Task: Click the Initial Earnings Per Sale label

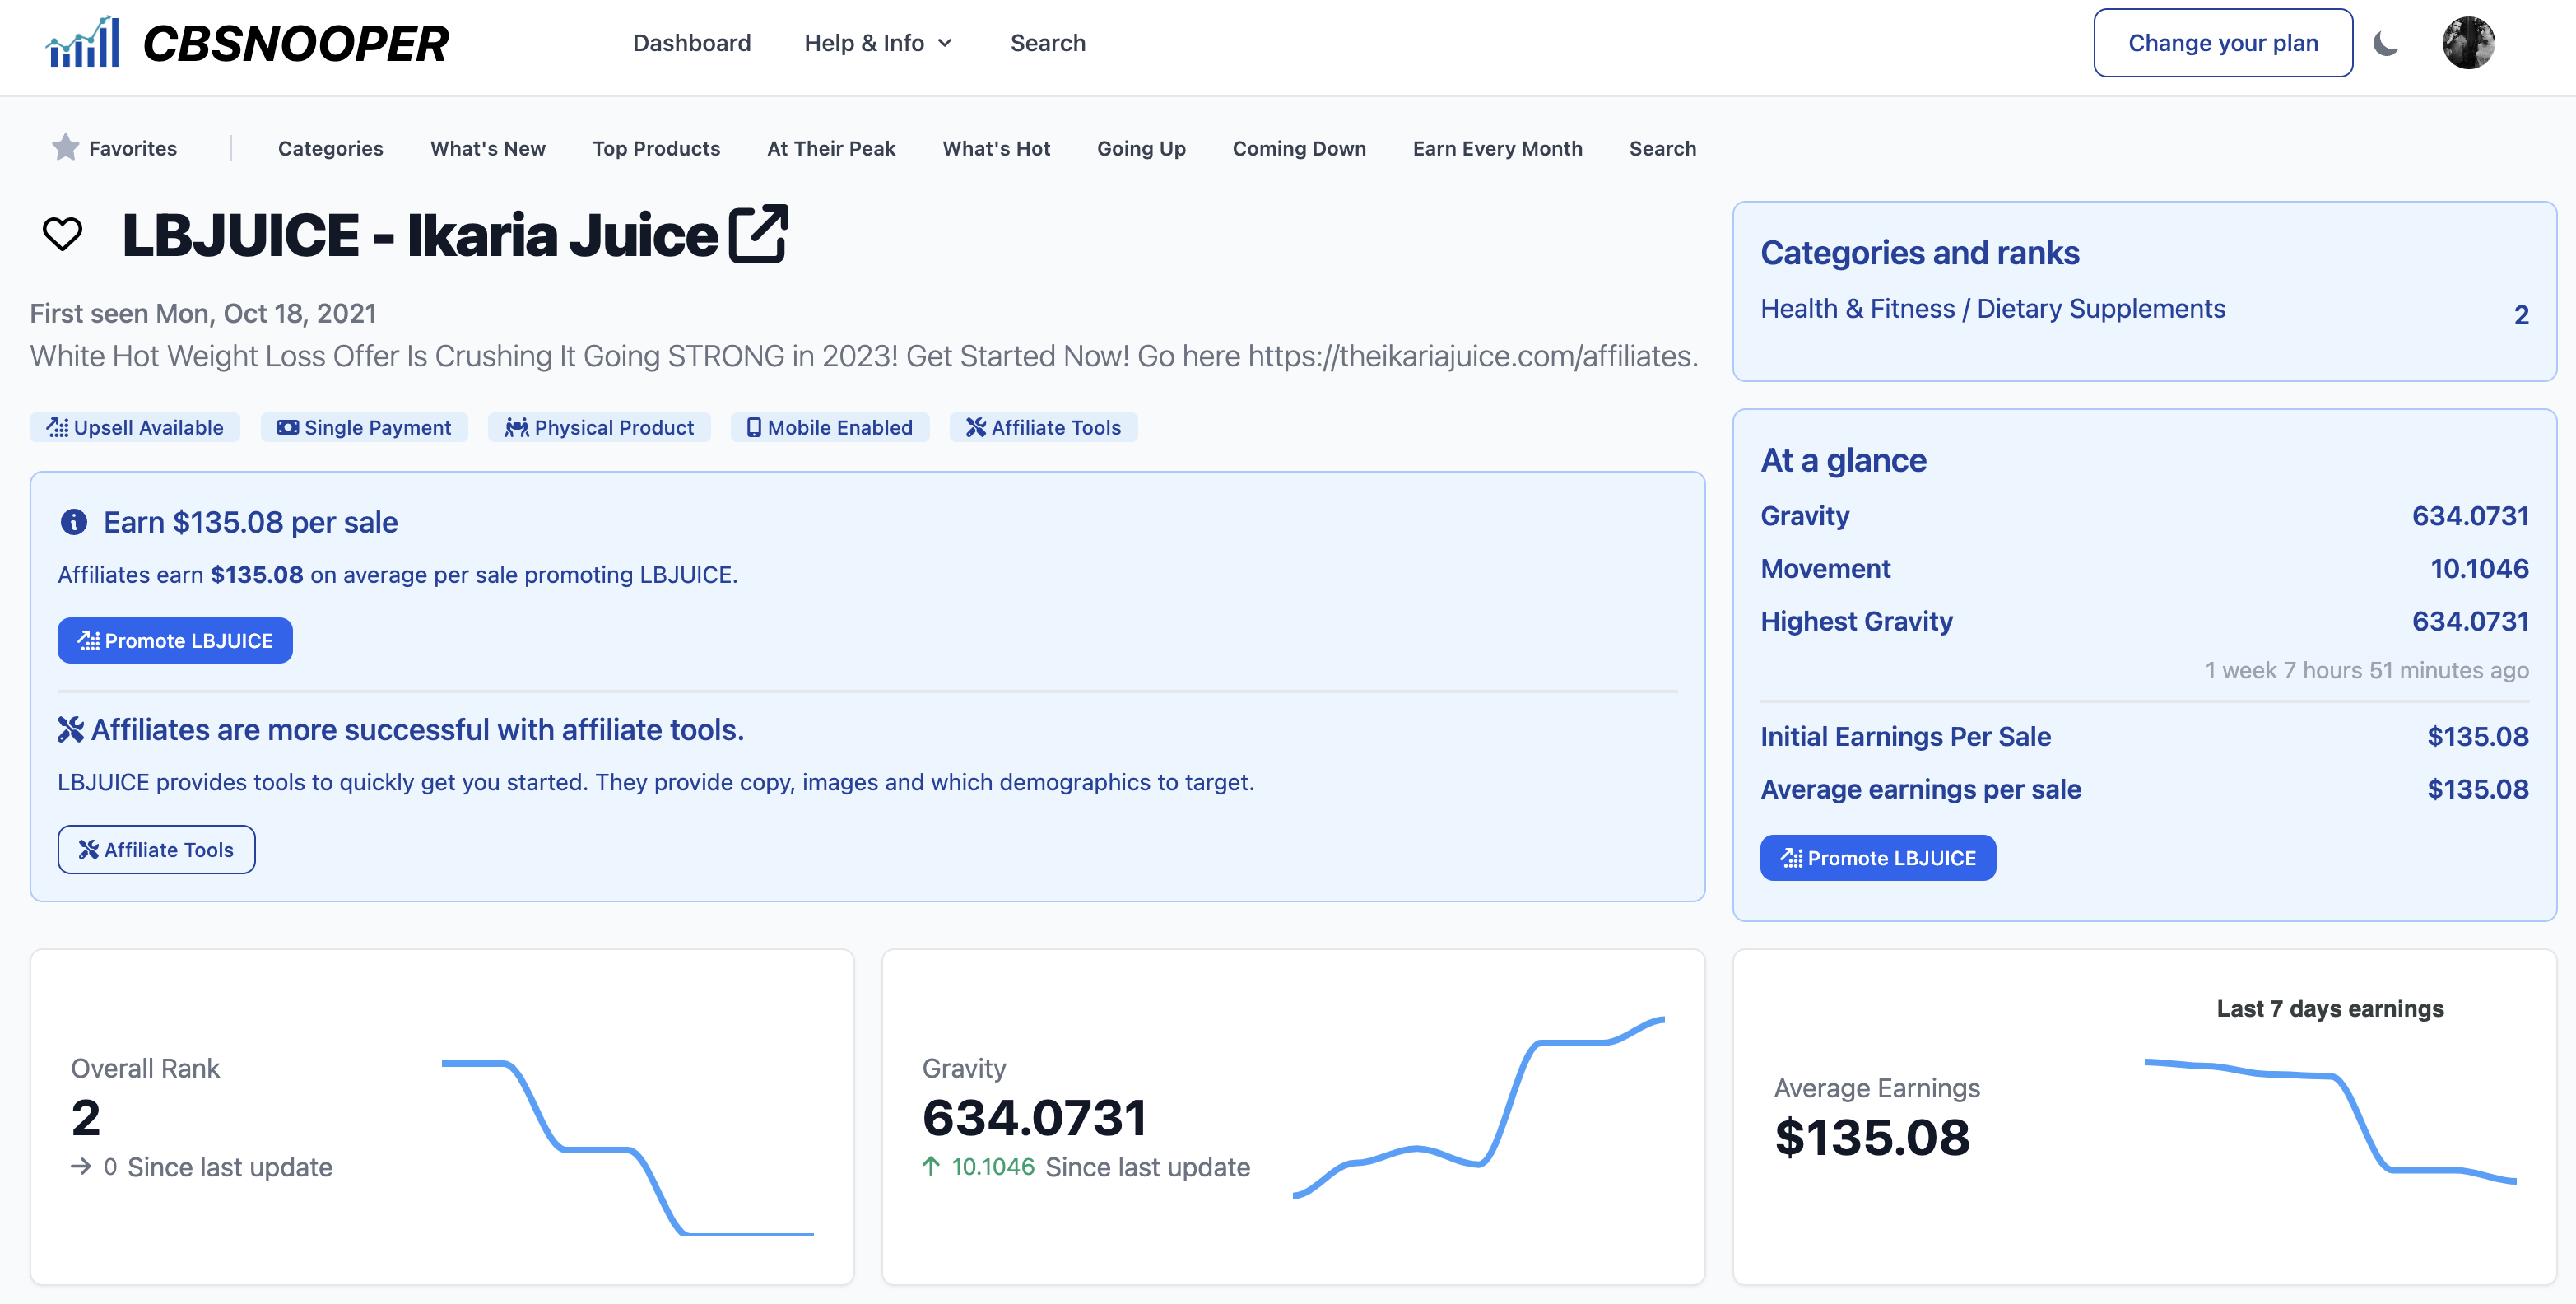Action: [1905, 736]
